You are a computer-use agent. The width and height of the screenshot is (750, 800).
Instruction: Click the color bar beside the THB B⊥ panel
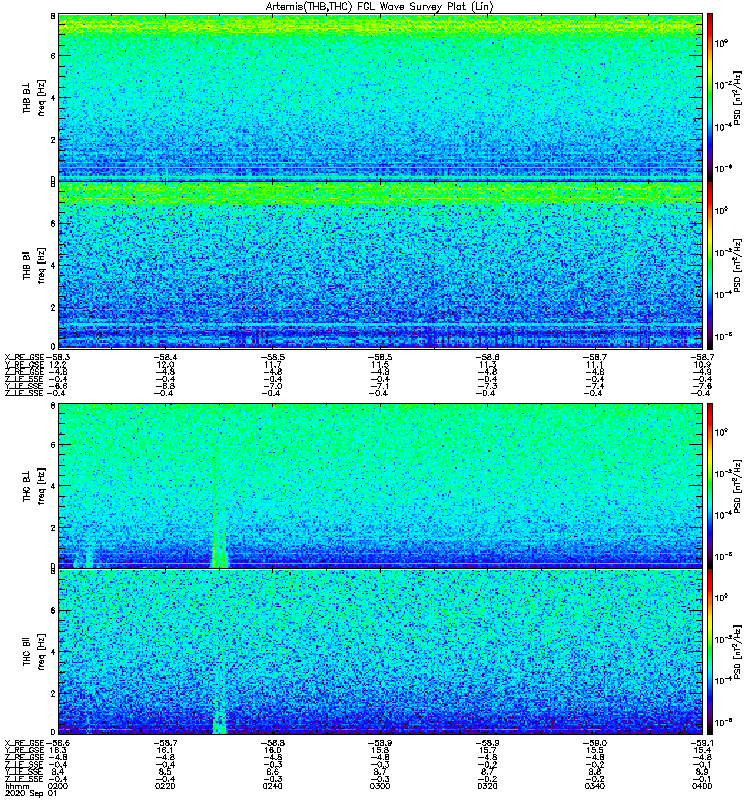710,97
